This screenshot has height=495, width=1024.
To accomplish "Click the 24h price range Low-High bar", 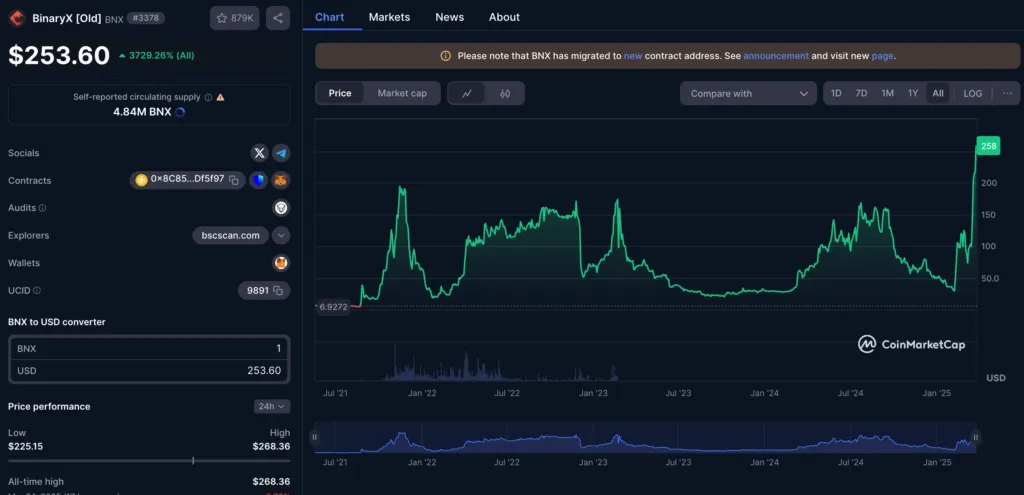I will pyautogui.click(x=149, y=460).
